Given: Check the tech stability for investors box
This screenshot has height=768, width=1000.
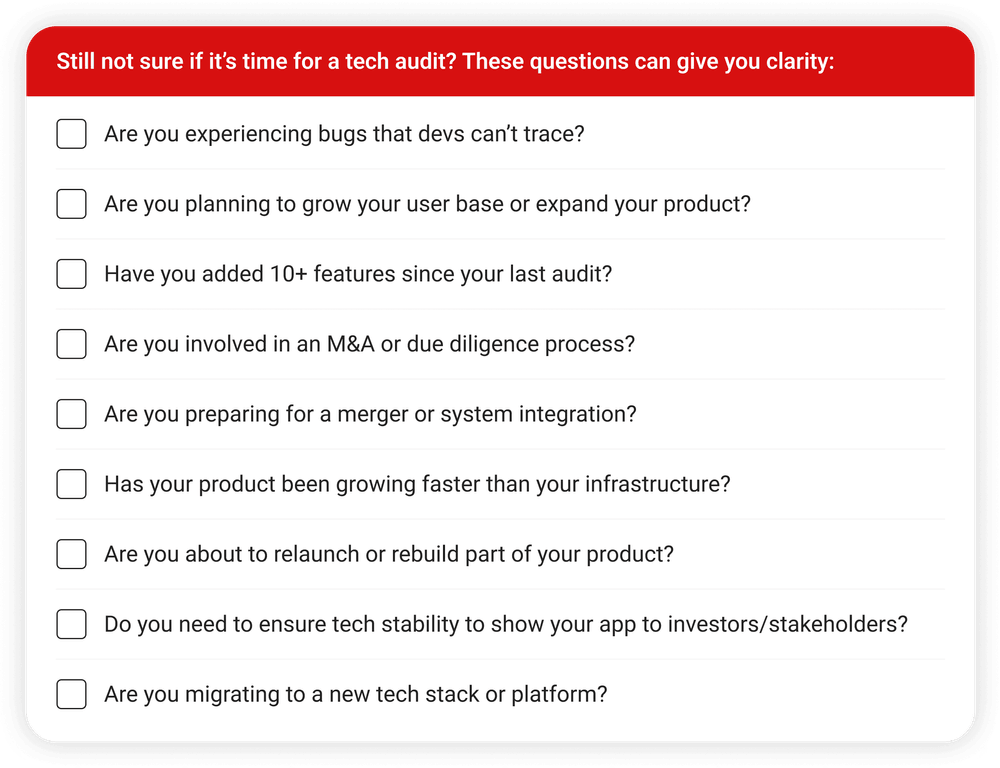Looking at the screenshot, I should (71, 625).
